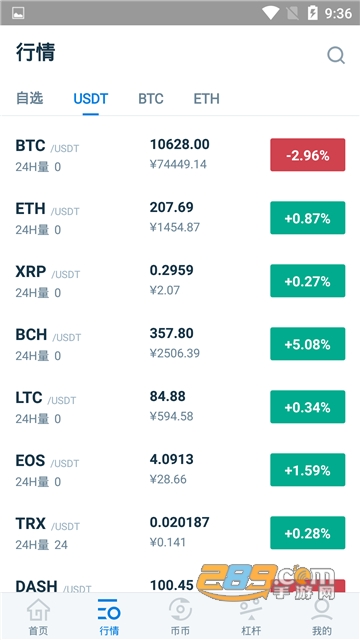Open the 我的 profile icon
360x640 pixels.
click(322, 610)
